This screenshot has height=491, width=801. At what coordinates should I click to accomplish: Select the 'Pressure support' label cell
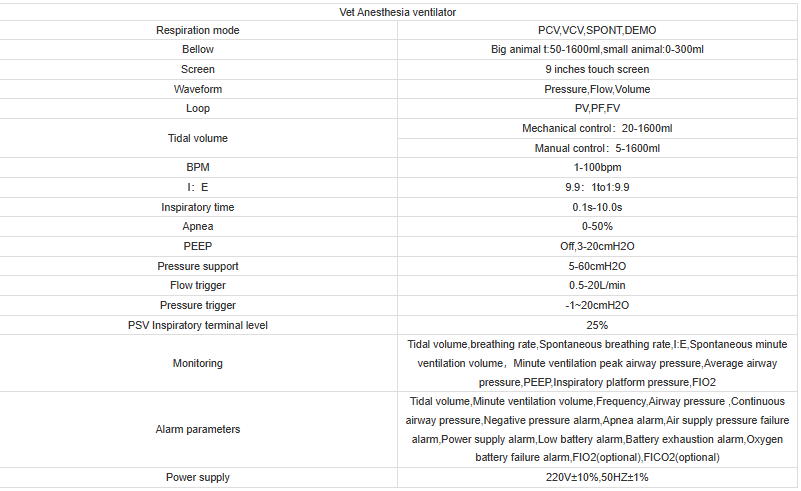pos(198,266)
